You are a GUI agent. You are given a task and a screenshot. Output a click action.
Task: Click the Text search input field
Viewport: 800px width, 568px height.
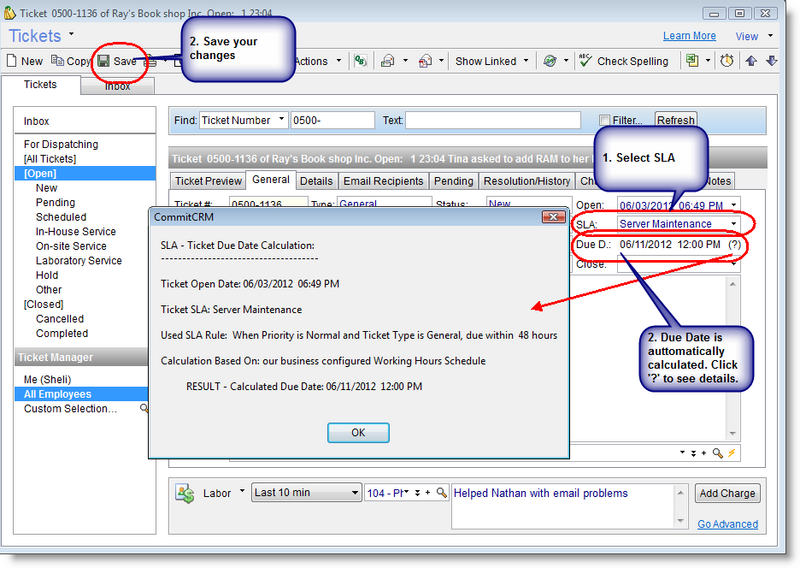(495, 120)
